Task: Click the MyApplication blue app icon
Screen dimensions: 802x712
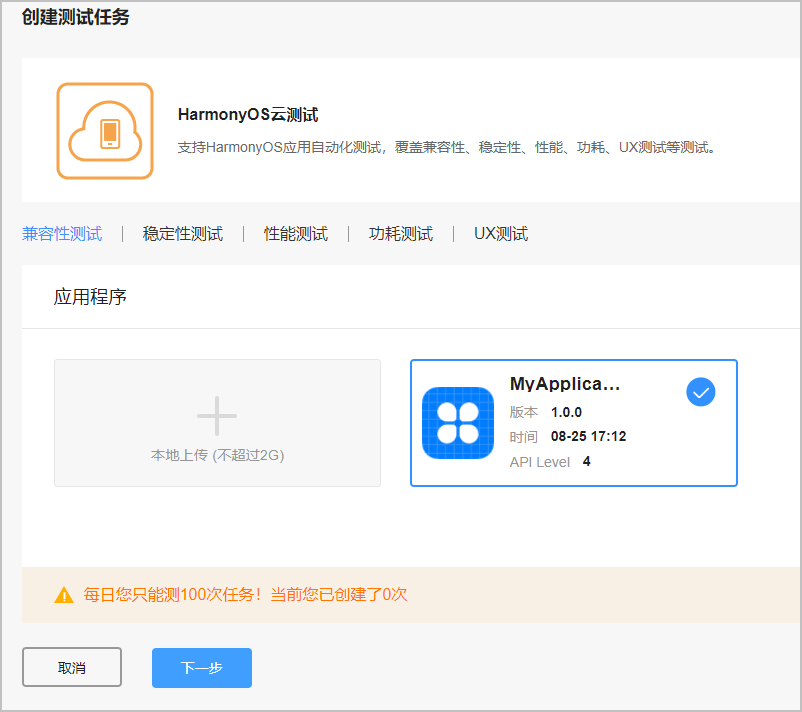Action: pyautogui.click(x=458, y=423)
